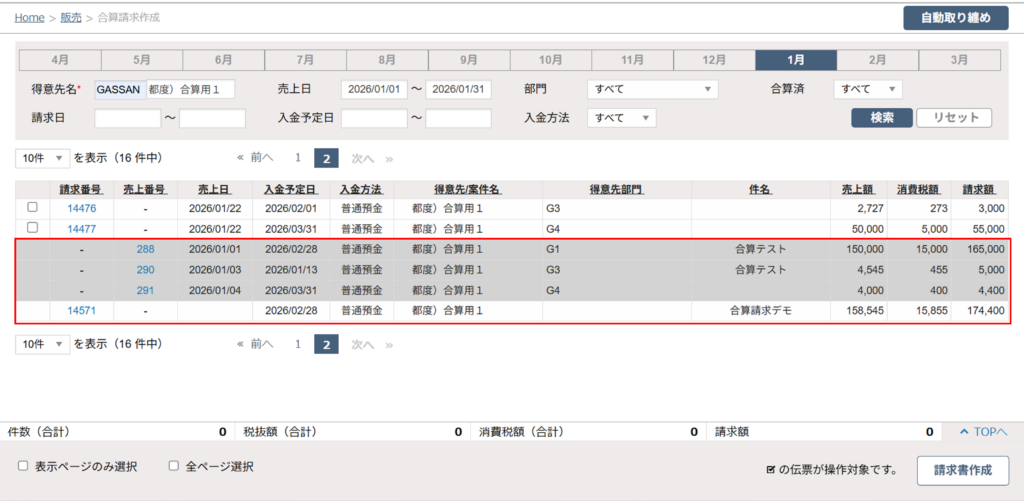Screen dimensions: 1024x501
Task: Tick the checkbox for invoice 14477
Action: tap(32, 228)
